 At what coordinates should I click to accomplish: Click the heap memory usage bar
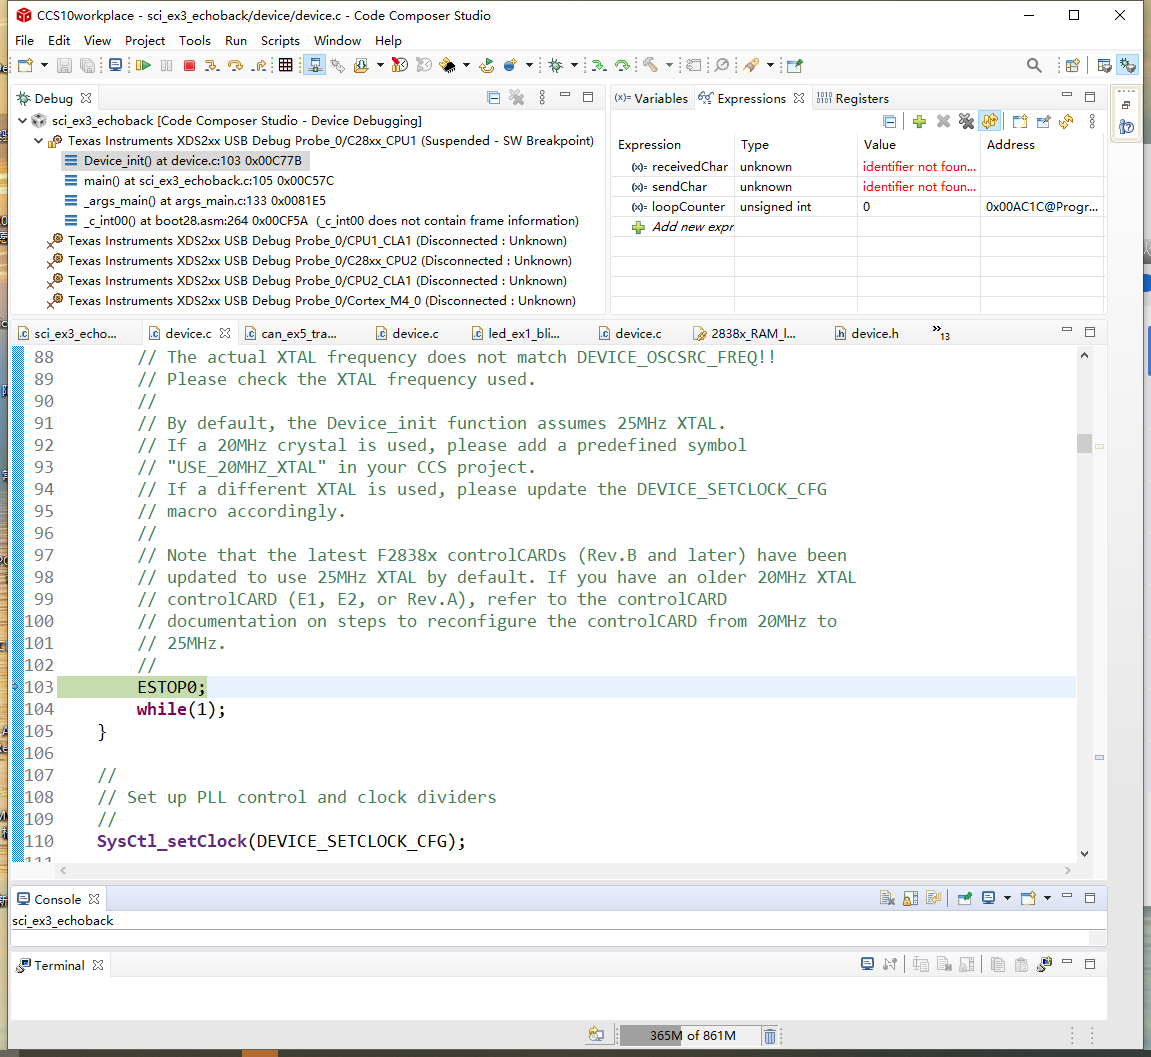[690, 1035]
